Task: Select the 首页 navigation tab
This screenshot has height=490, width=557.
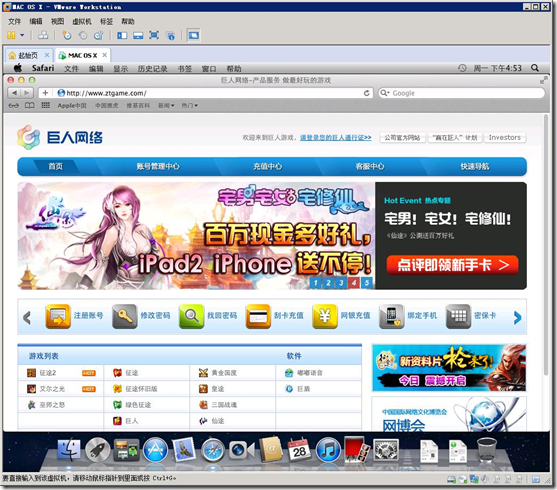Action: [55, 166]
